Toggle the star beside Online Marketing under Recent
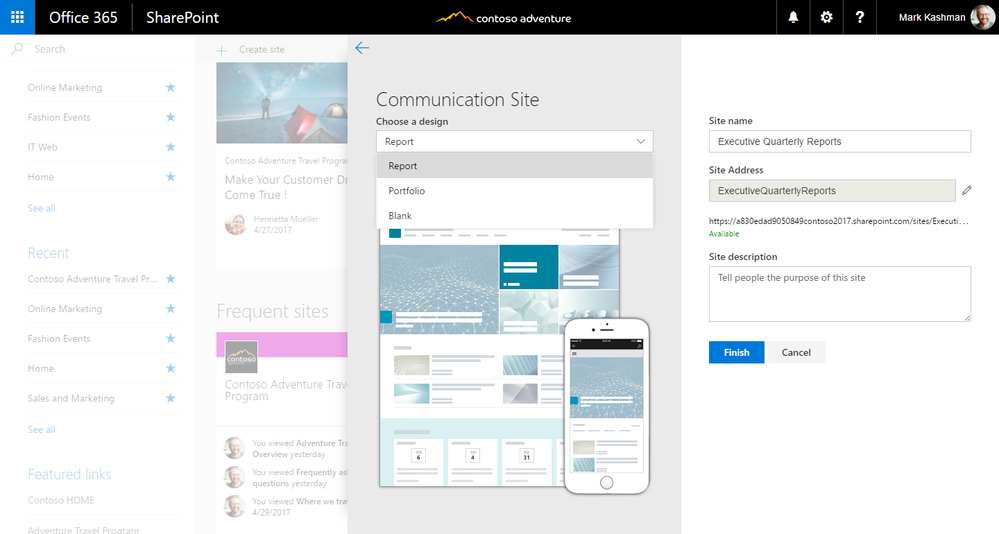 click(170, 308)
